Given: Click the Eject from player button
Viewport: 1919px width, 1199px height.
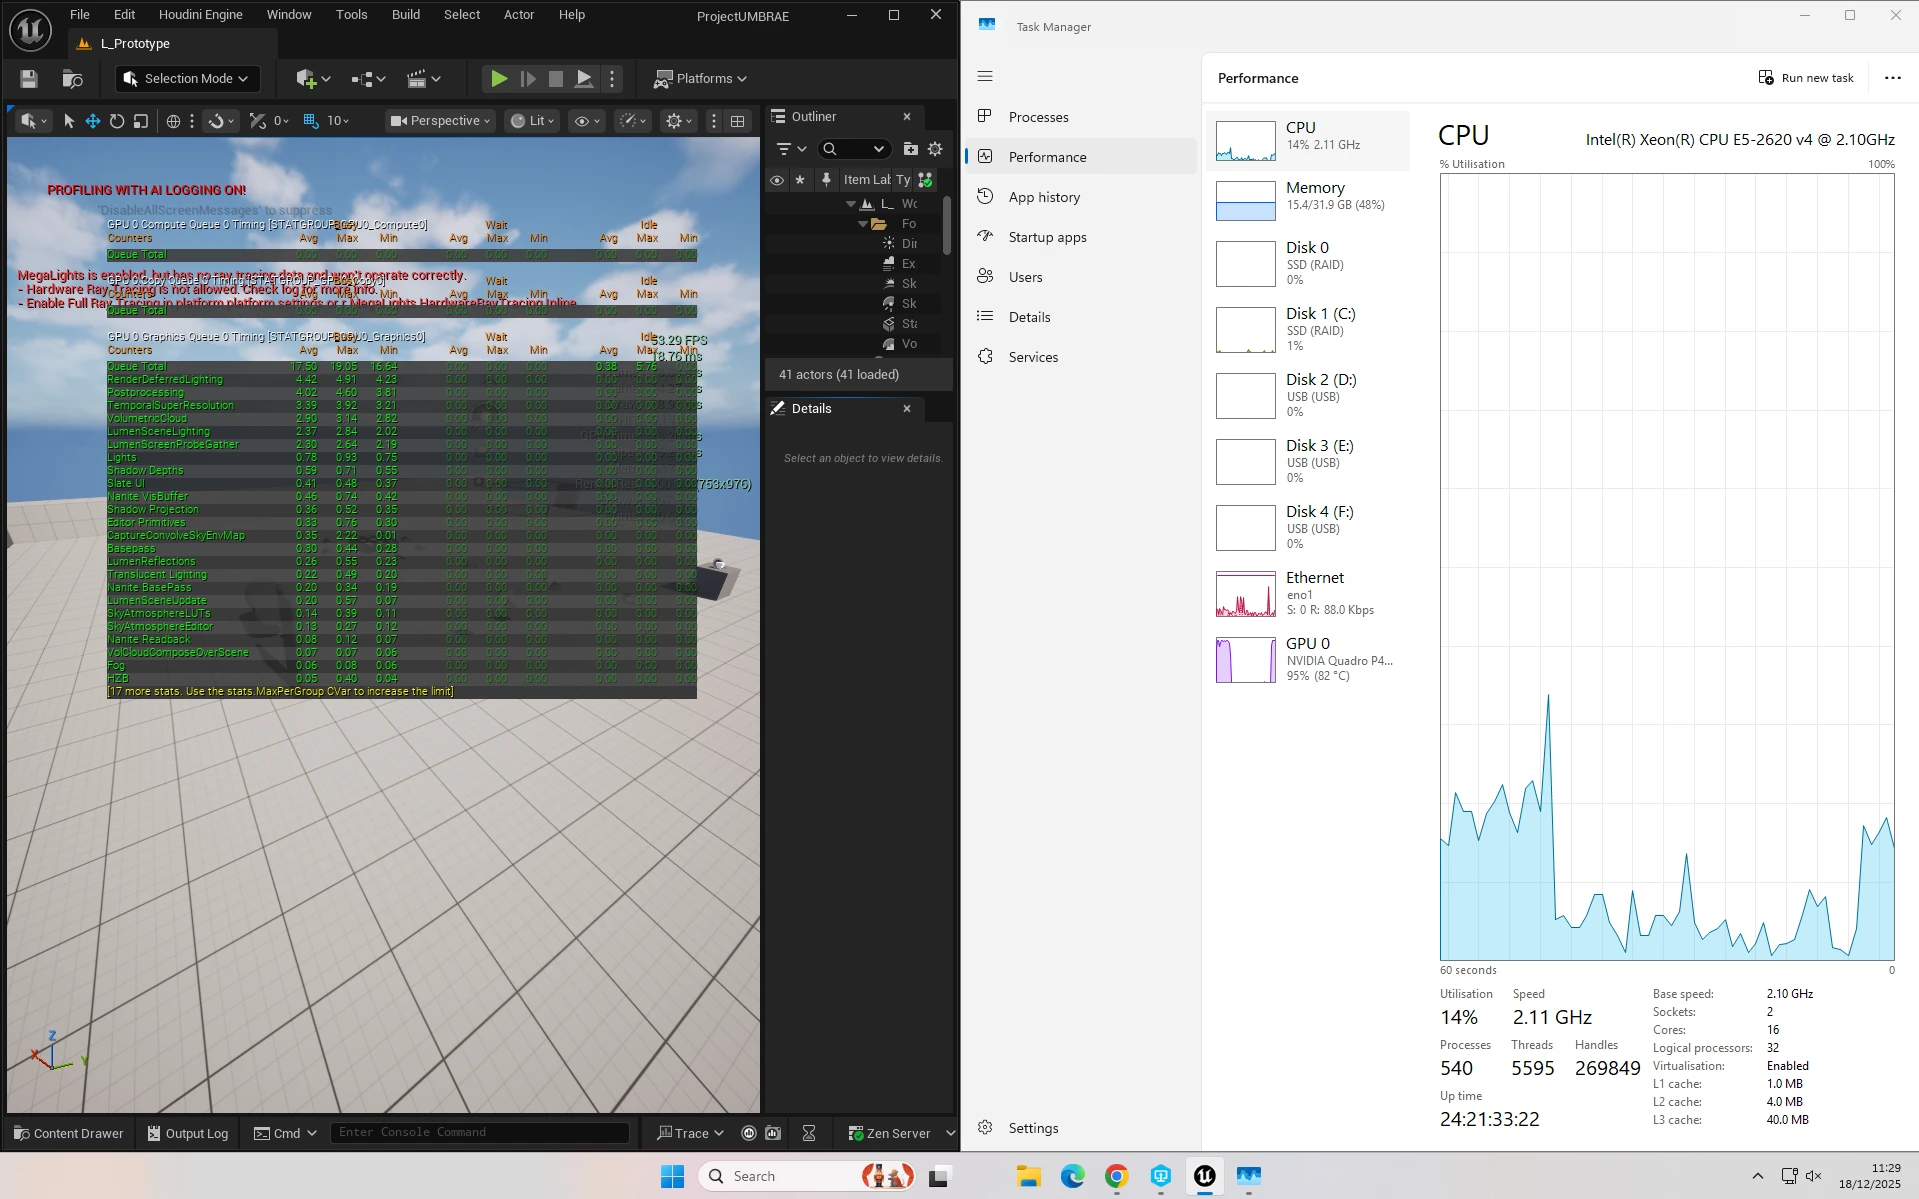Looking at the screenshot, I should (584, 78).
